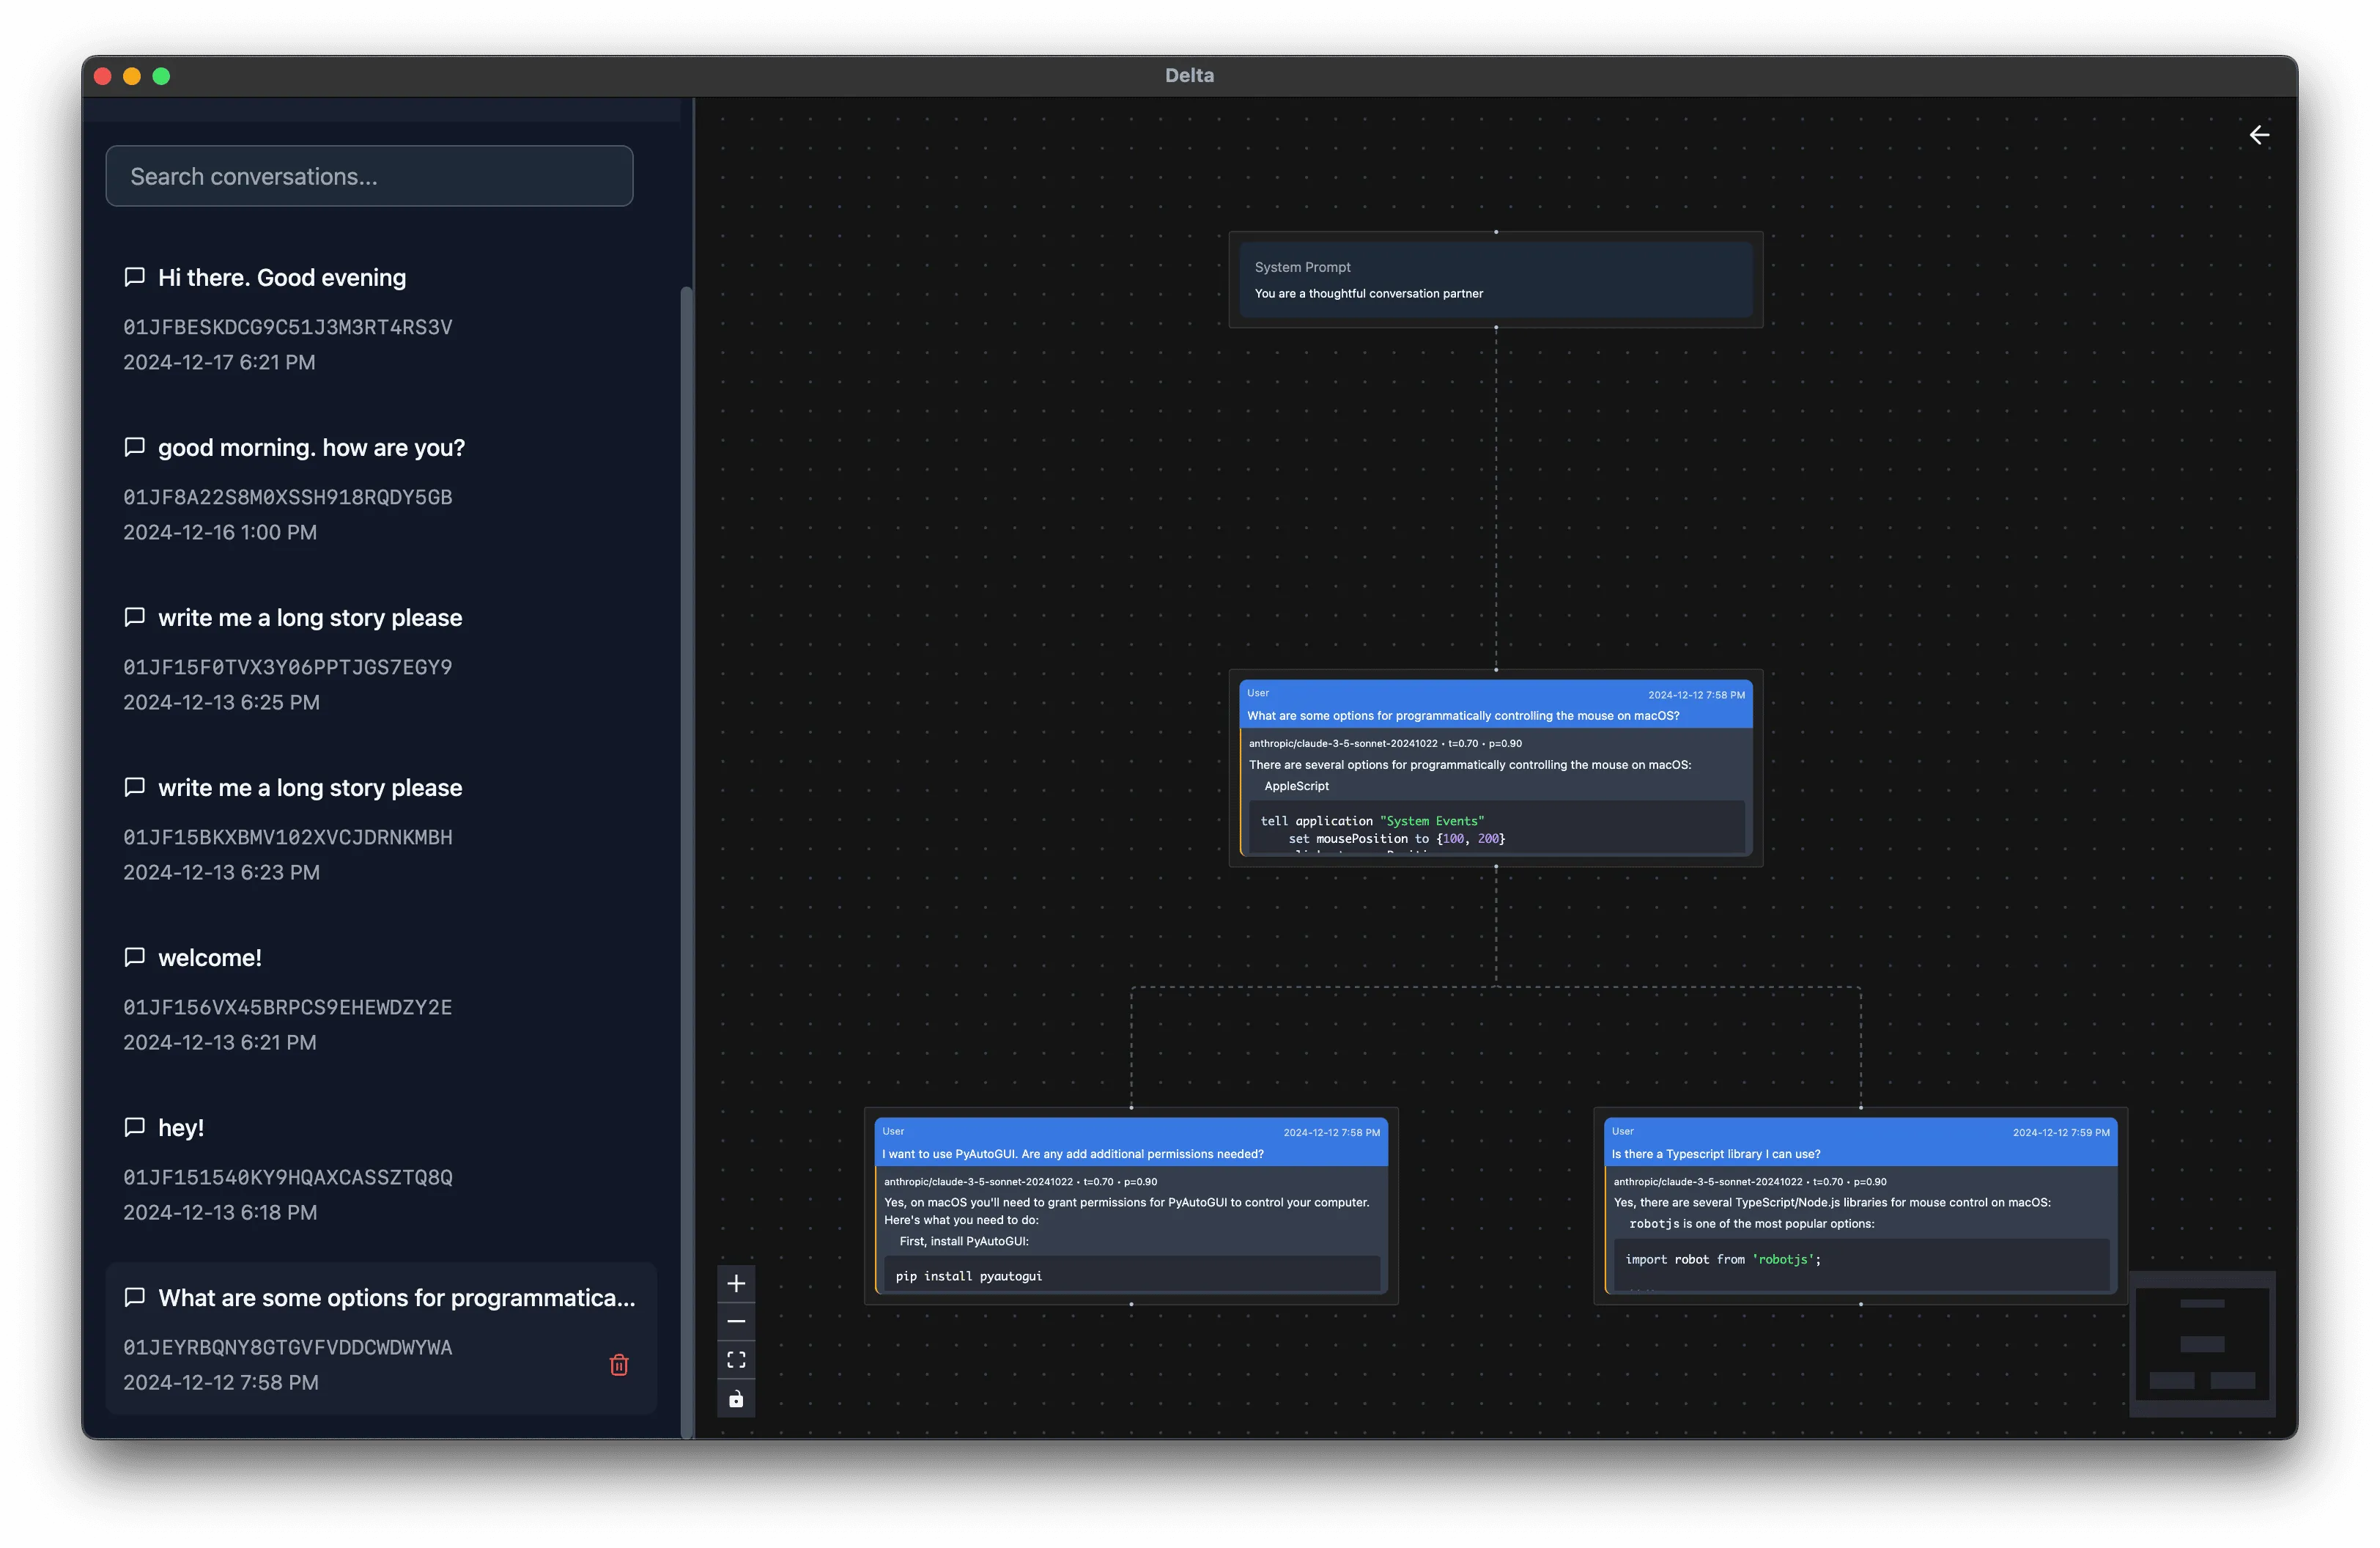Image resolution: width=2380 pixels, height=1548 pixels.
Task: Click the chat bubble icon beside "welcome!"
Action: [x=135, y=957]
